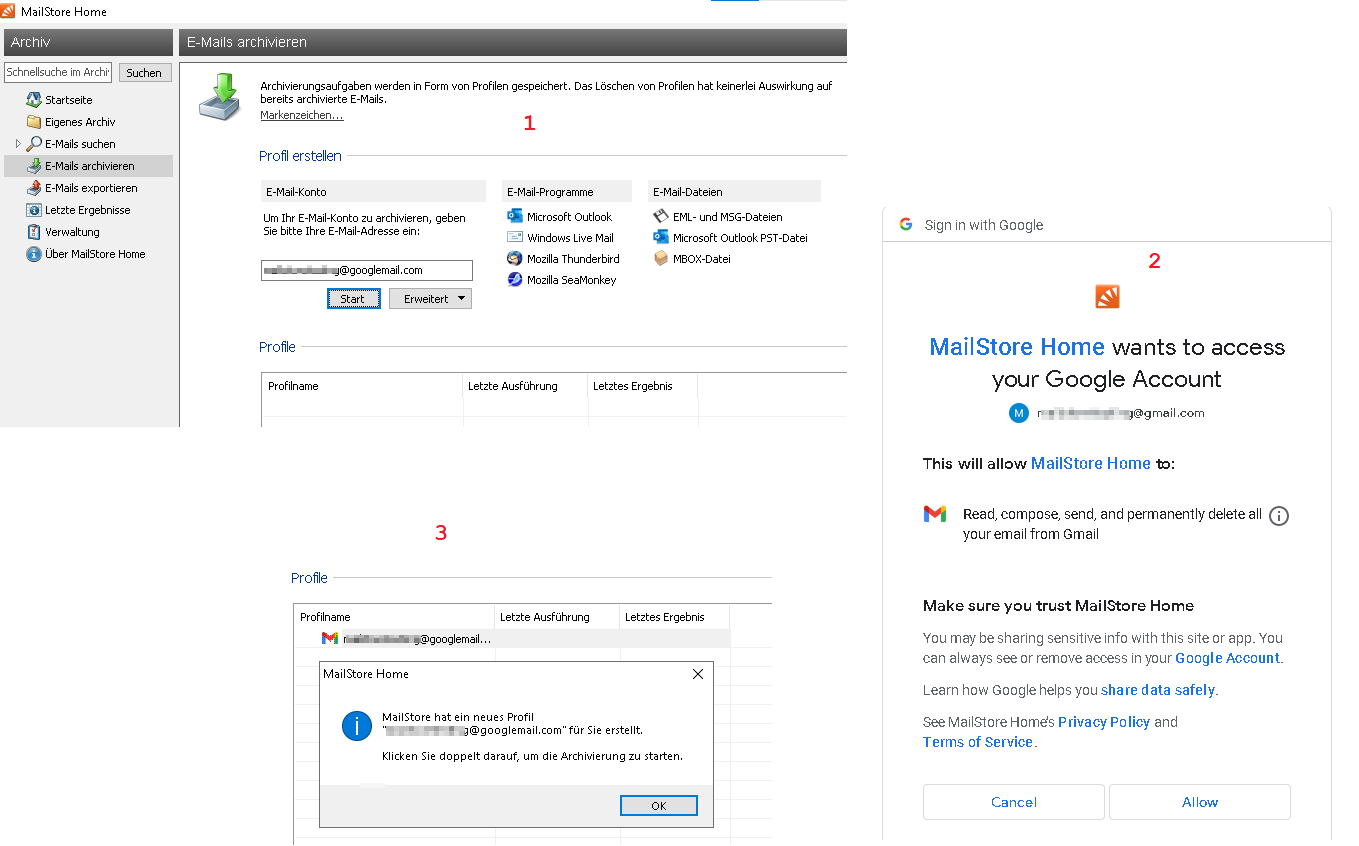Viewport: 1359px width, 846px height.
Task: Click MailStore Home link in dialog heading
Action: click(1017, 347)
